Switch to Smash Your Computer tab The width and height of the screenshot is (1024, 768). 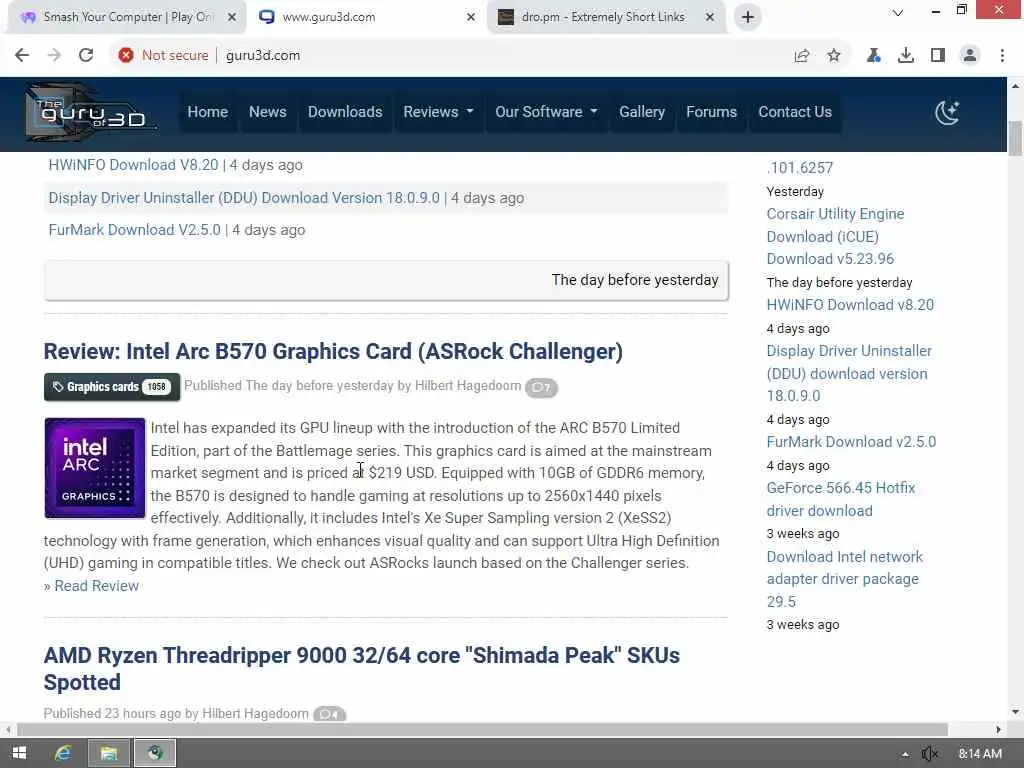tap(127, 17)
